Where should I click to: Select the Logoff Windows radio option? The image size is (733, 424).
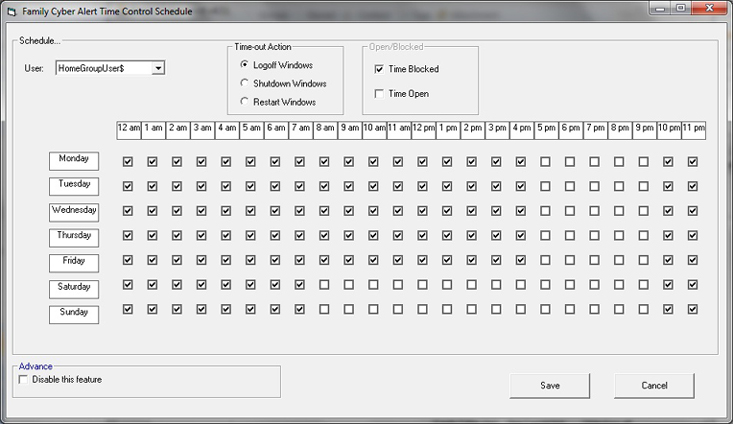pos(245,65)
